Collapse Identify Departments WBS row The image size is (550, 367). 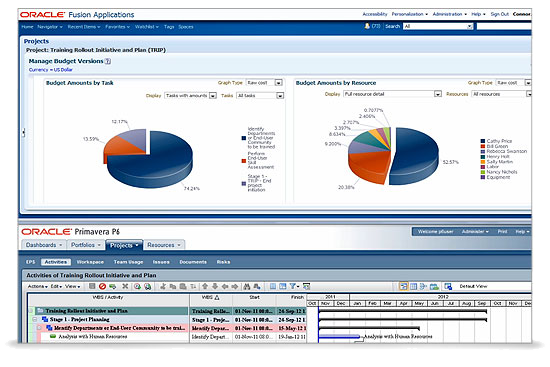(x=39, y=328)
